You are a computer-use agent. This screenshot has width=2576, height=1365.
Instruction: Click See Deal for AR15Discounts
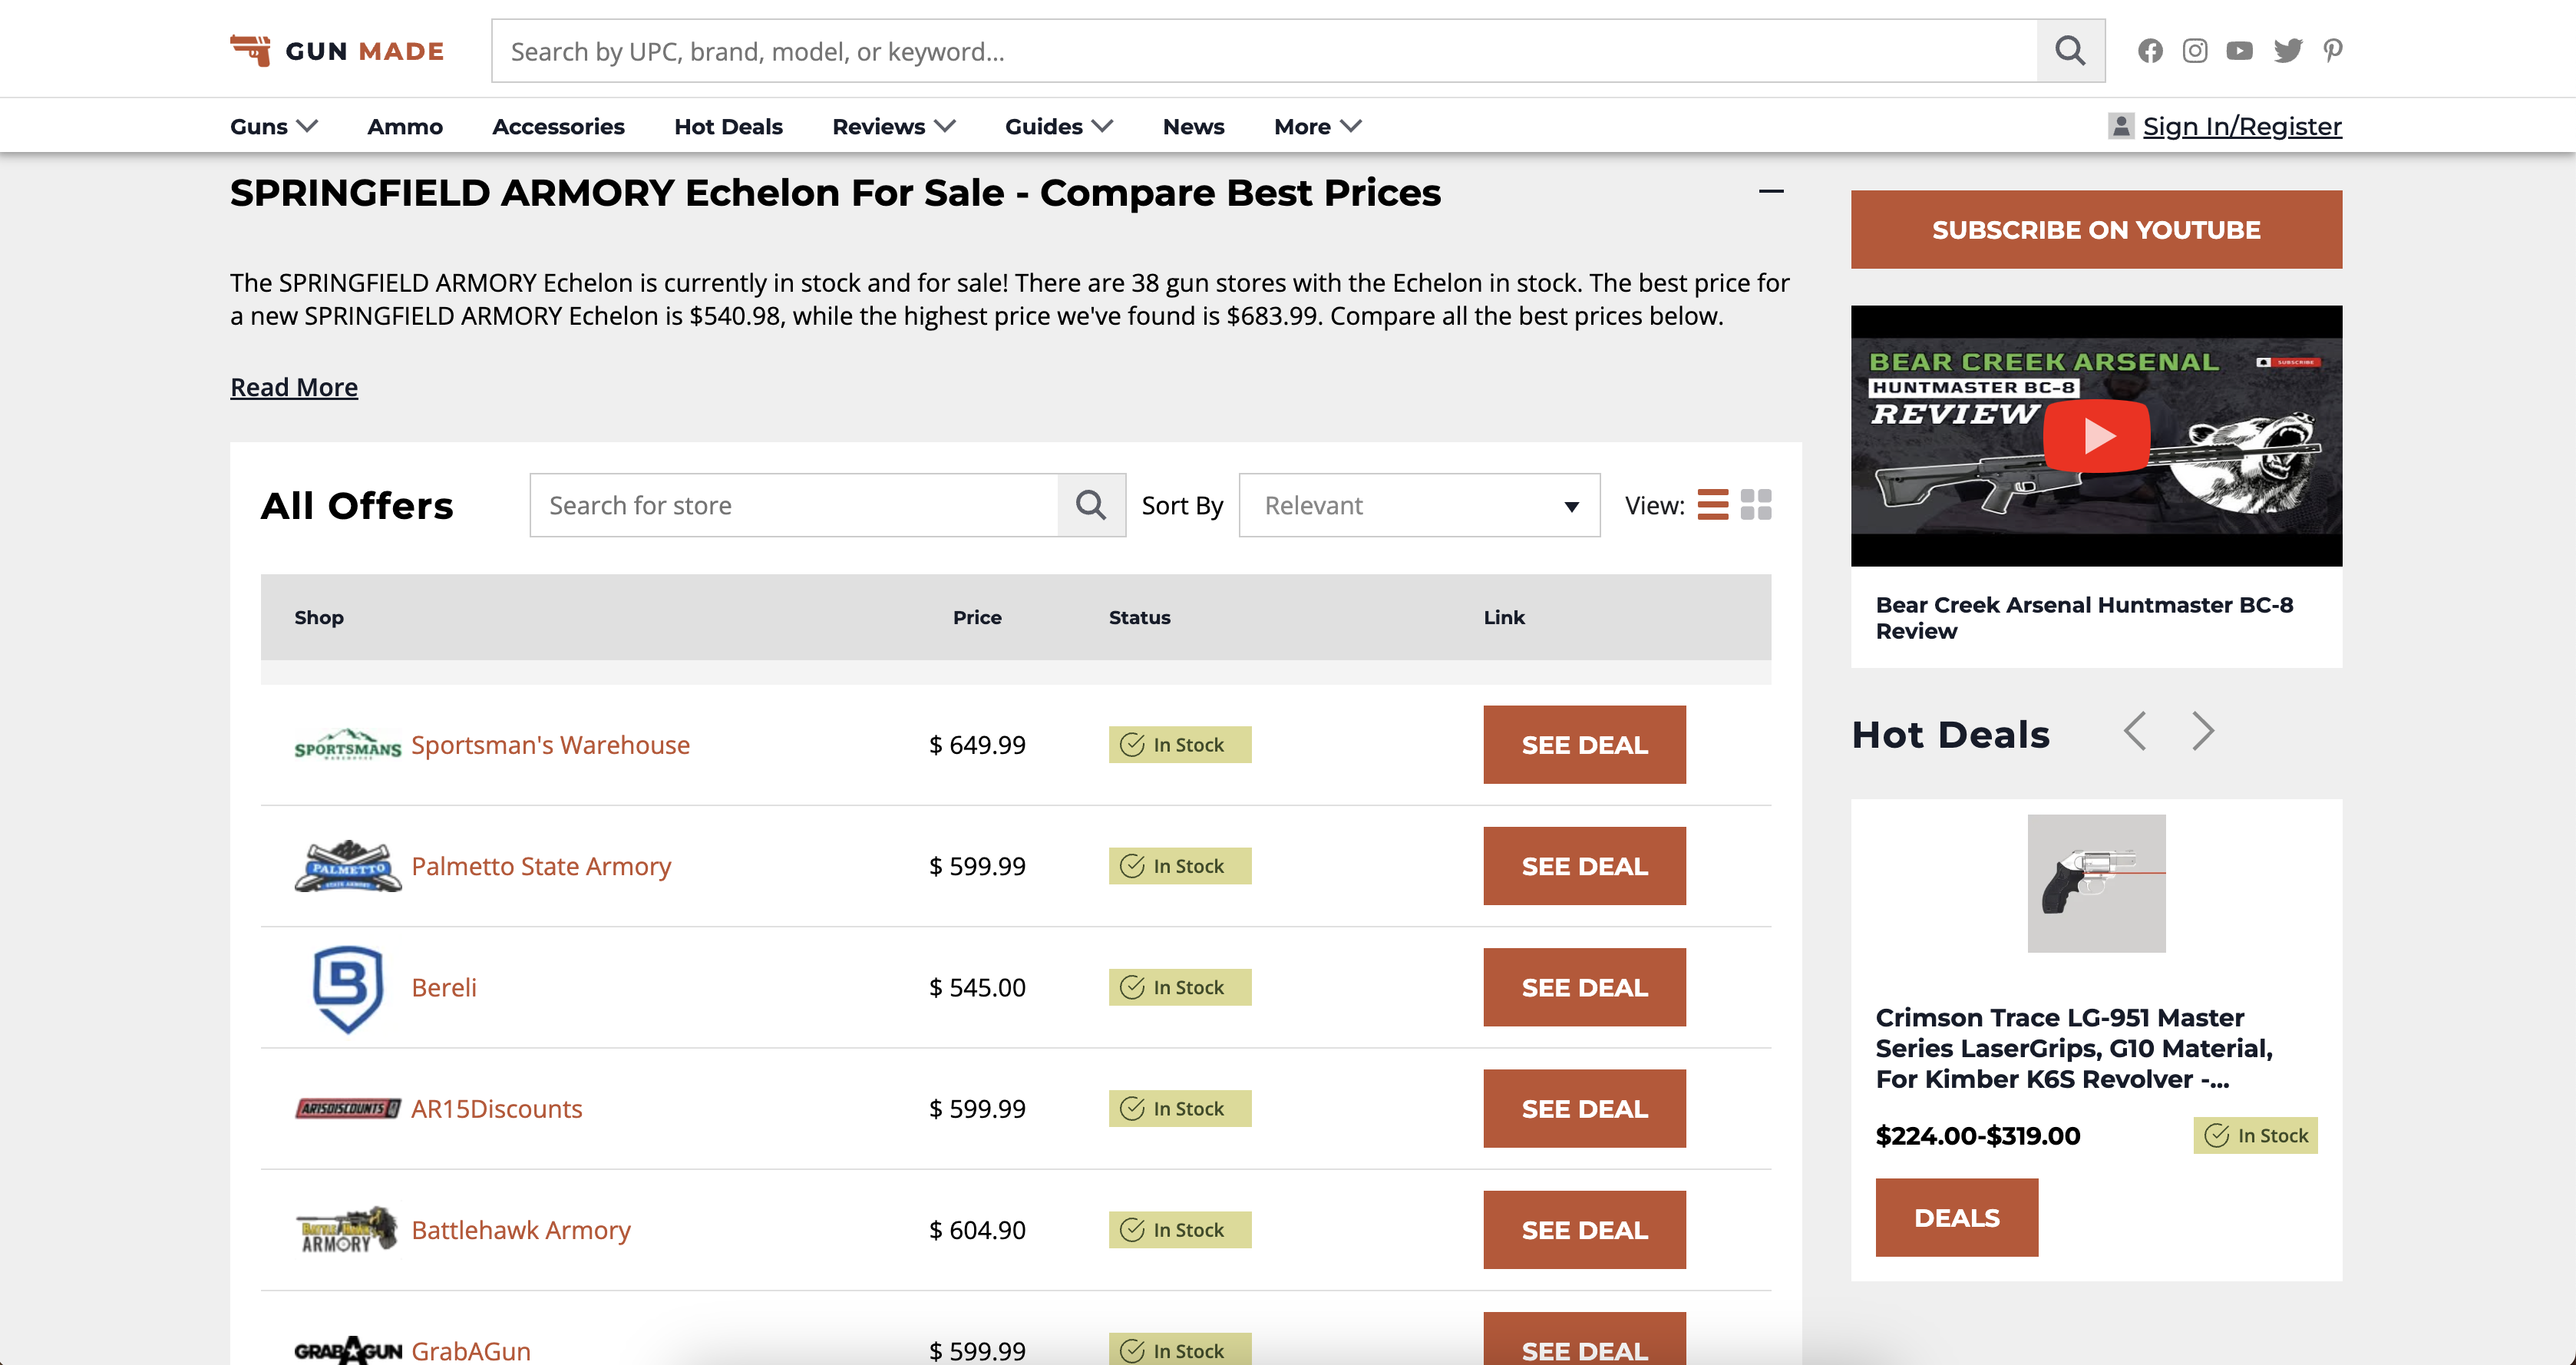[1584, 1109]
